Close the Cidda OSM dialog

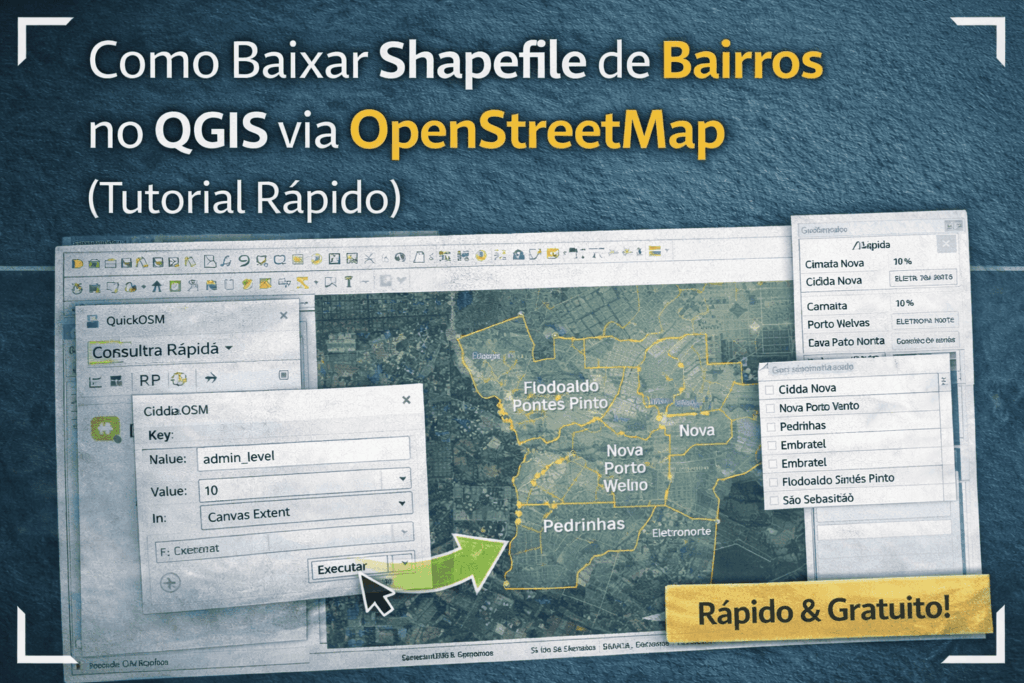coord(406,400)
